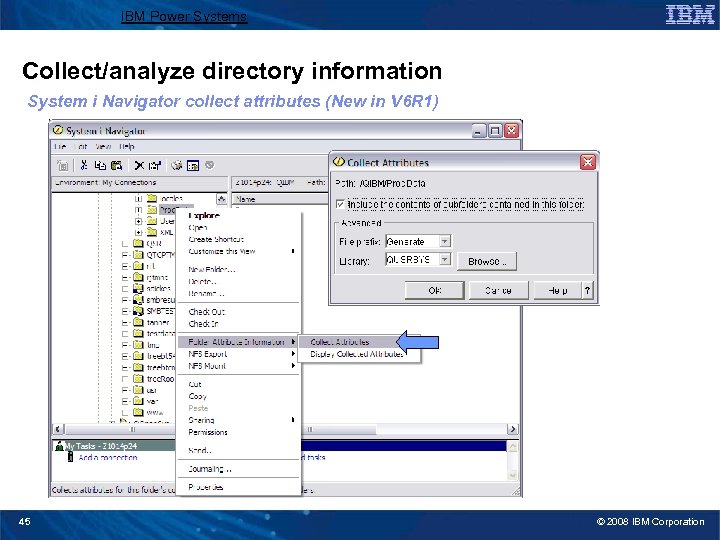
Task: Expand the var folder node
Action: coord(125,401)
